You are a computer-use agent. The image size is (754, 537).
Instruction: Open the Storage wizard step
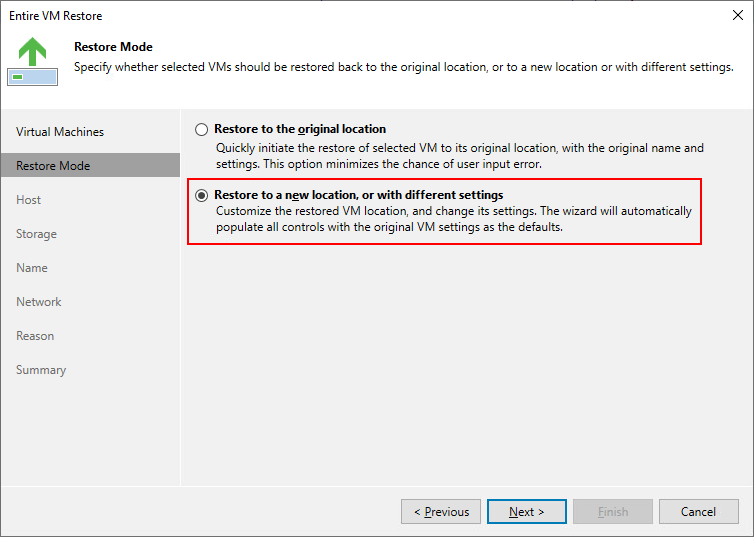(36, 234)
